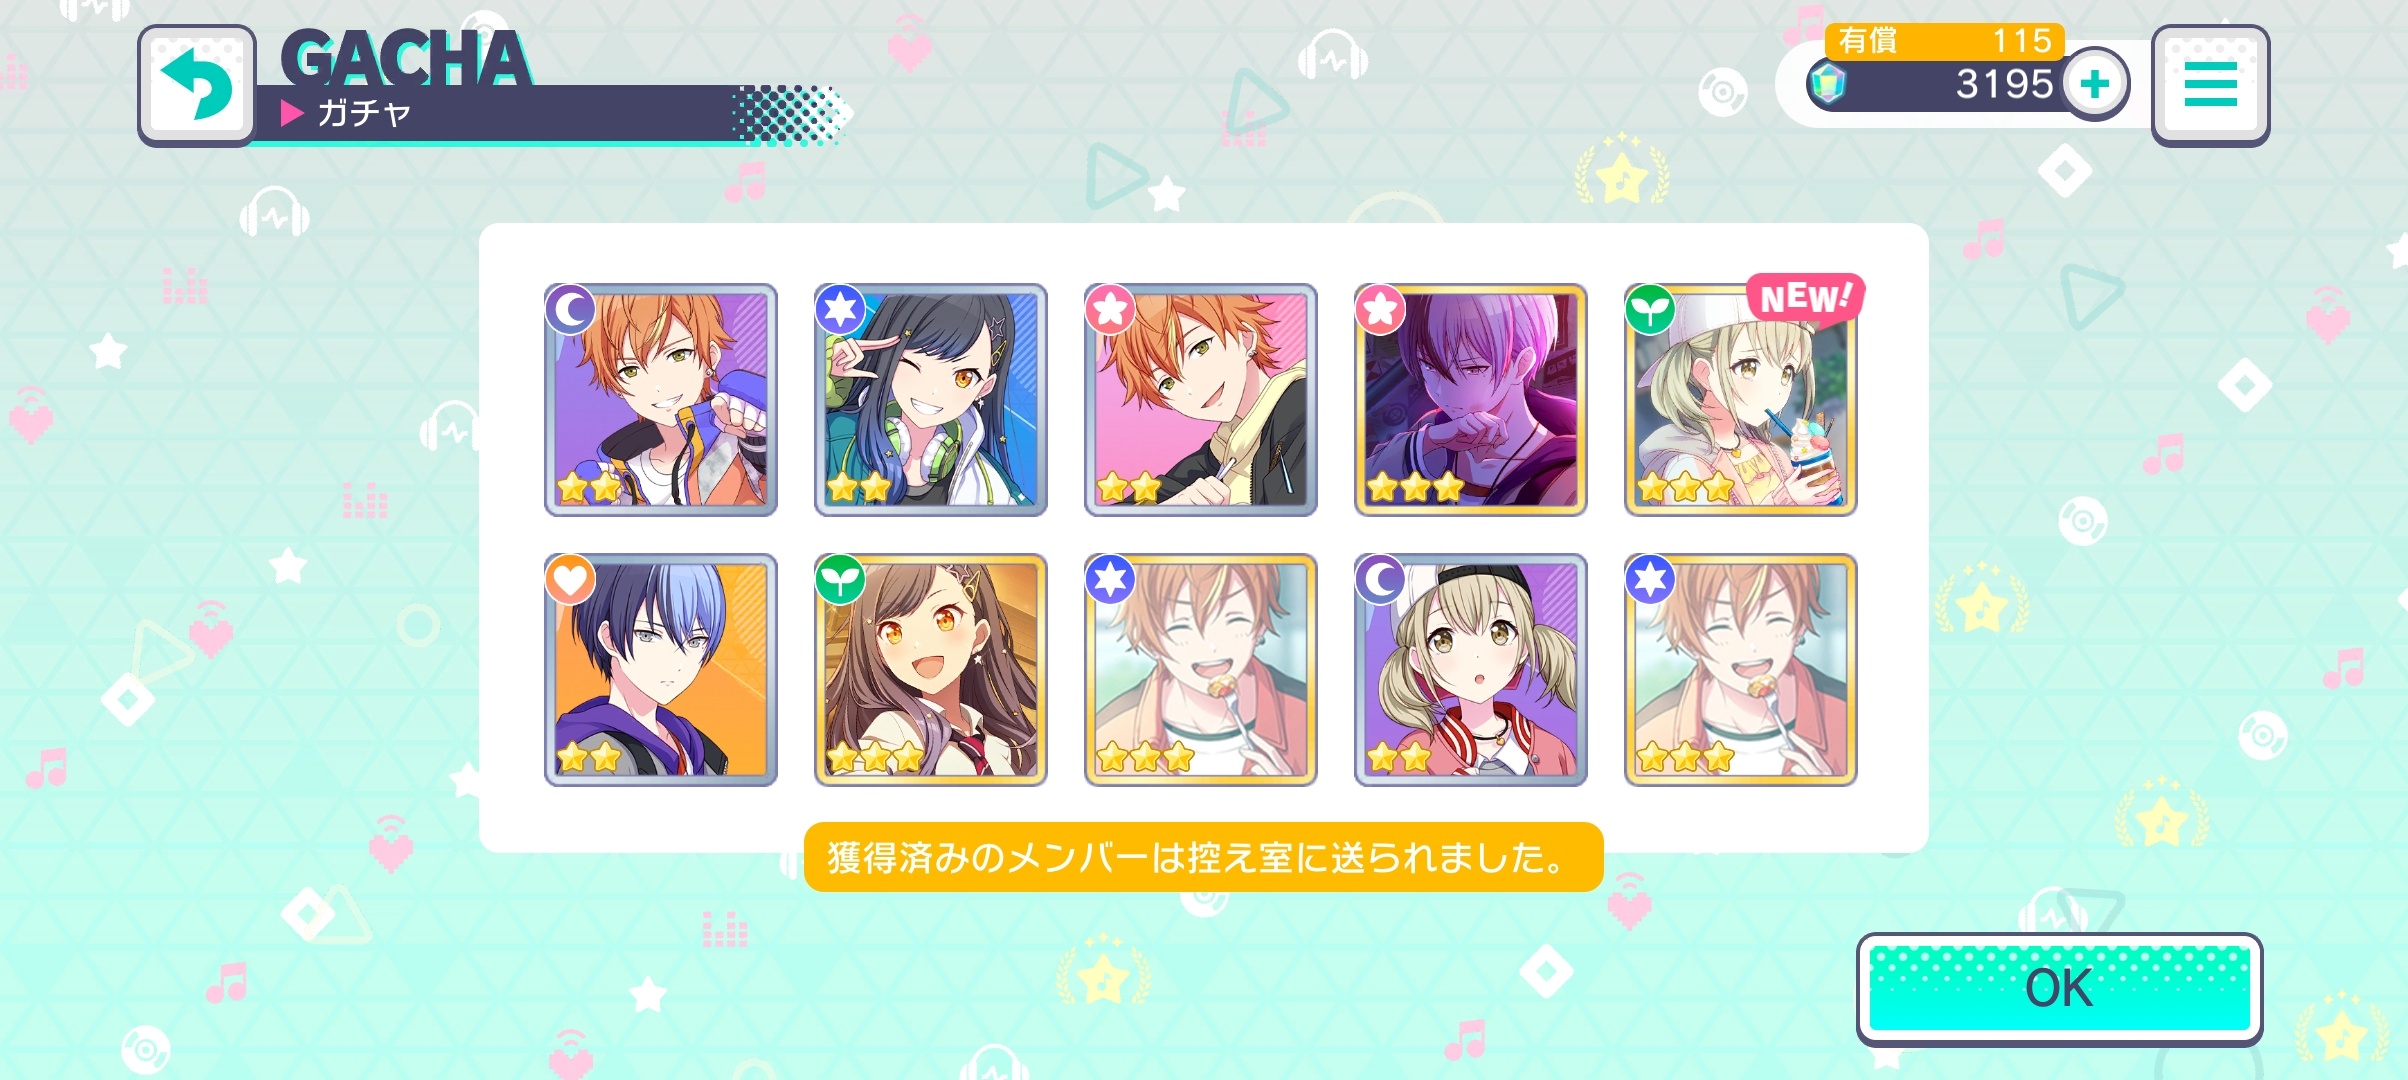2408x1080 pixels.
Task: Tap the back arrow icon
Action: (197, 85)
